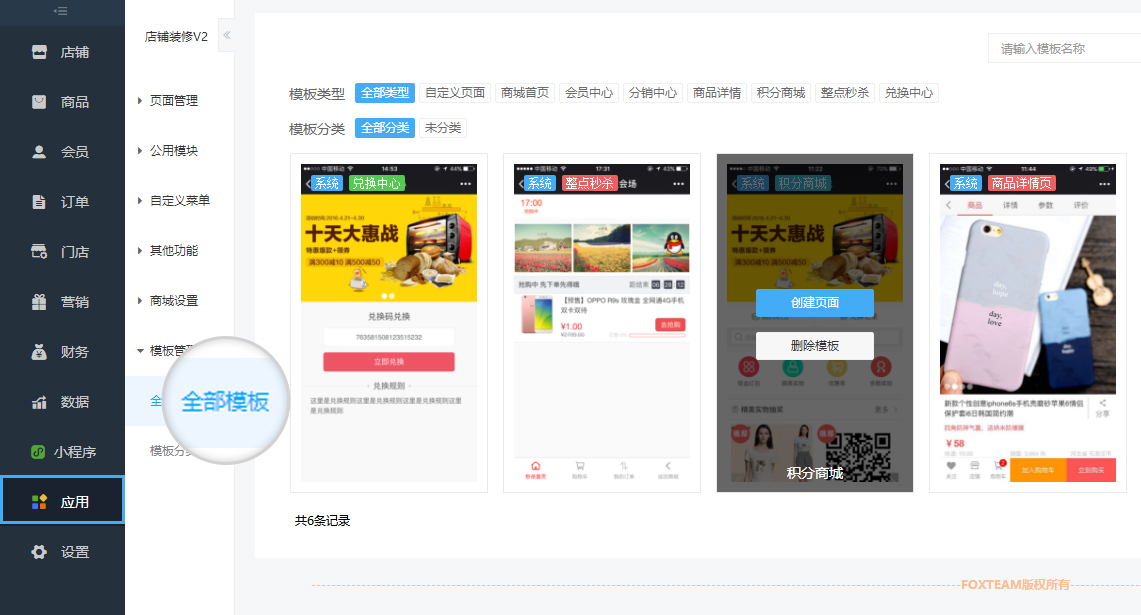Image resolution: width=1141 pixels, height=615 pixels.
Task: Select the 未分类 category filter
Action: coord(442,128)
